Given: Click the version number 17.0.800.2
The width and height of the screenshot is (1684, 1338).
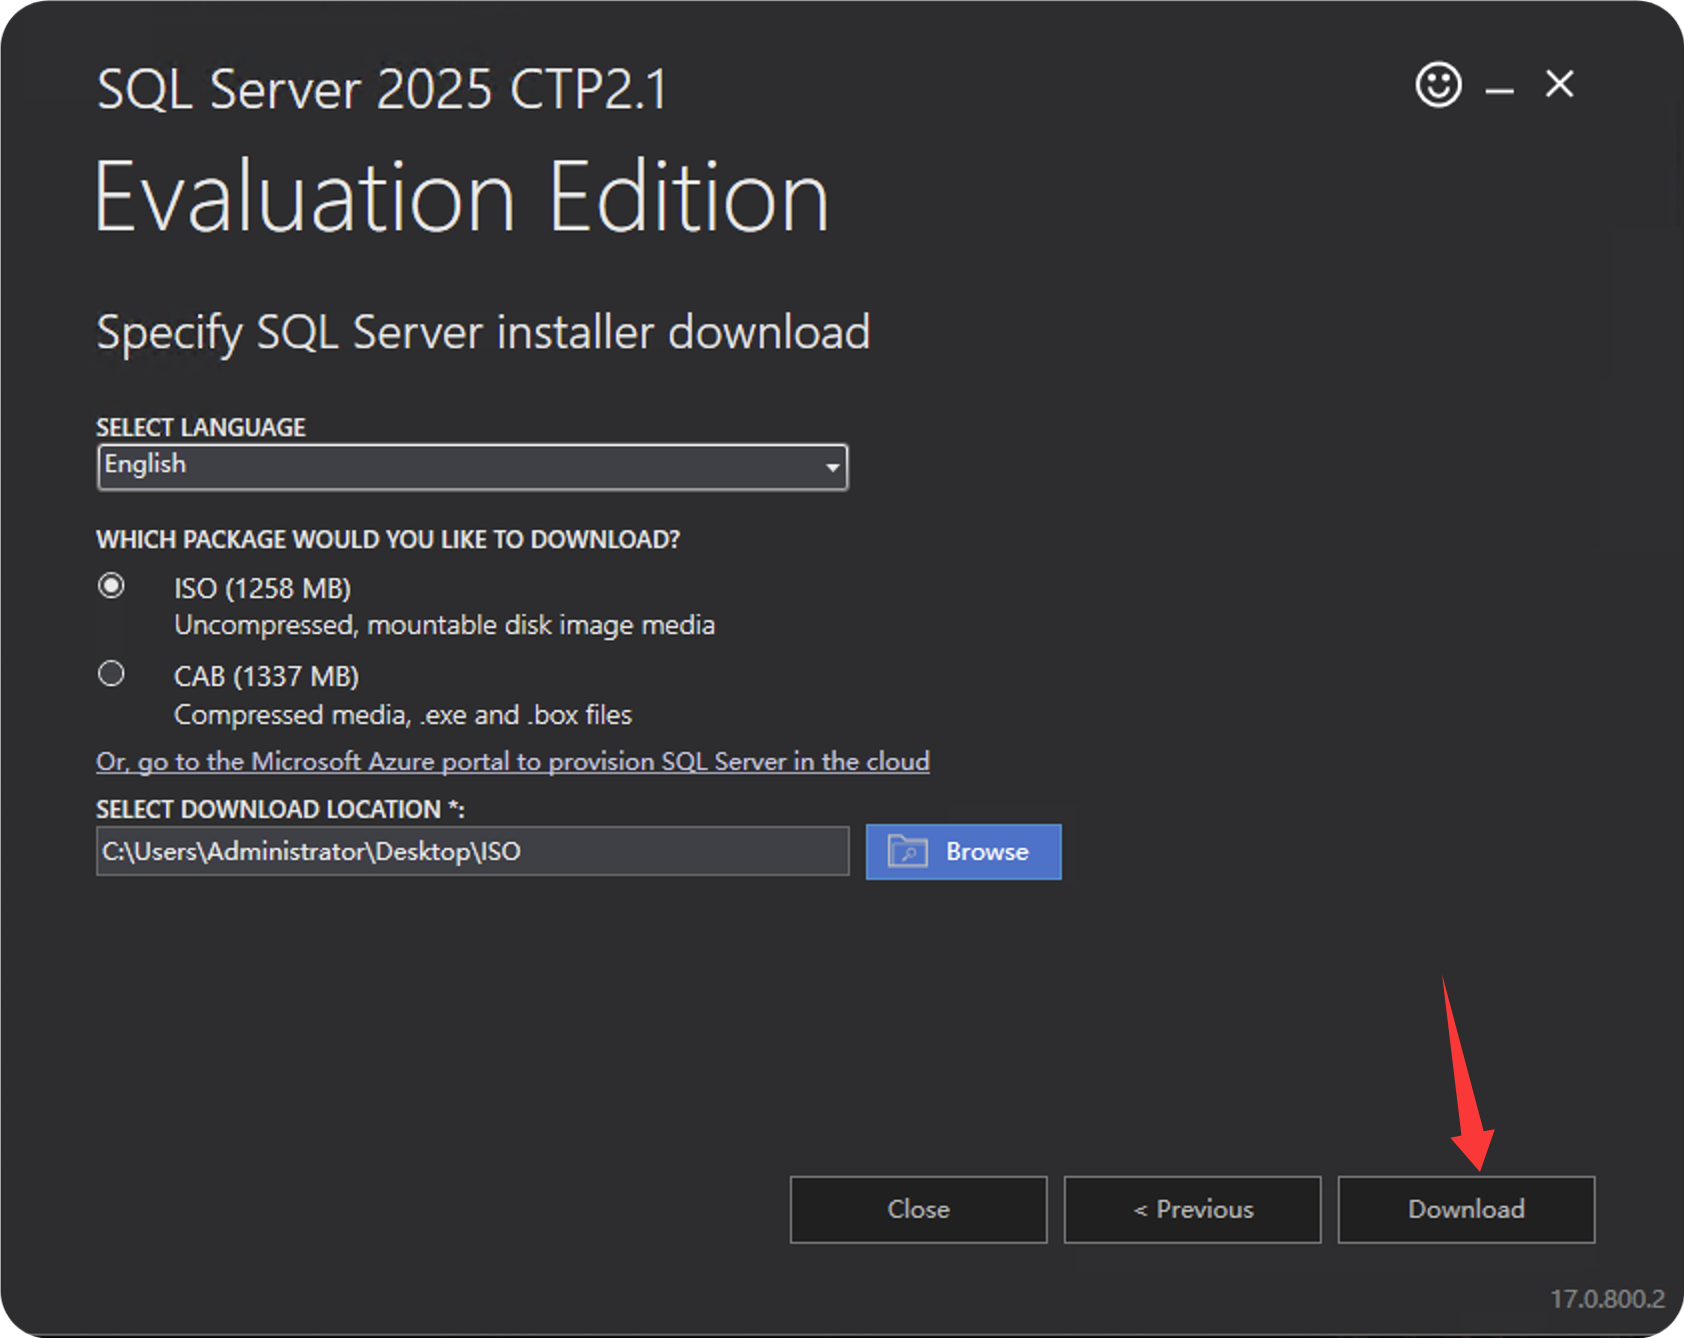Looking at the screenshot, I should click(x=1607, y=1298).
